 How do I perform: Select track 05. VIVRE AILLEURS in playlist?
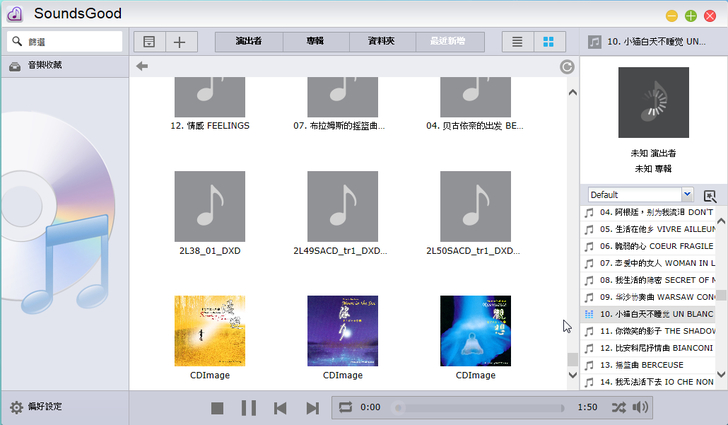tap(648, 229)
